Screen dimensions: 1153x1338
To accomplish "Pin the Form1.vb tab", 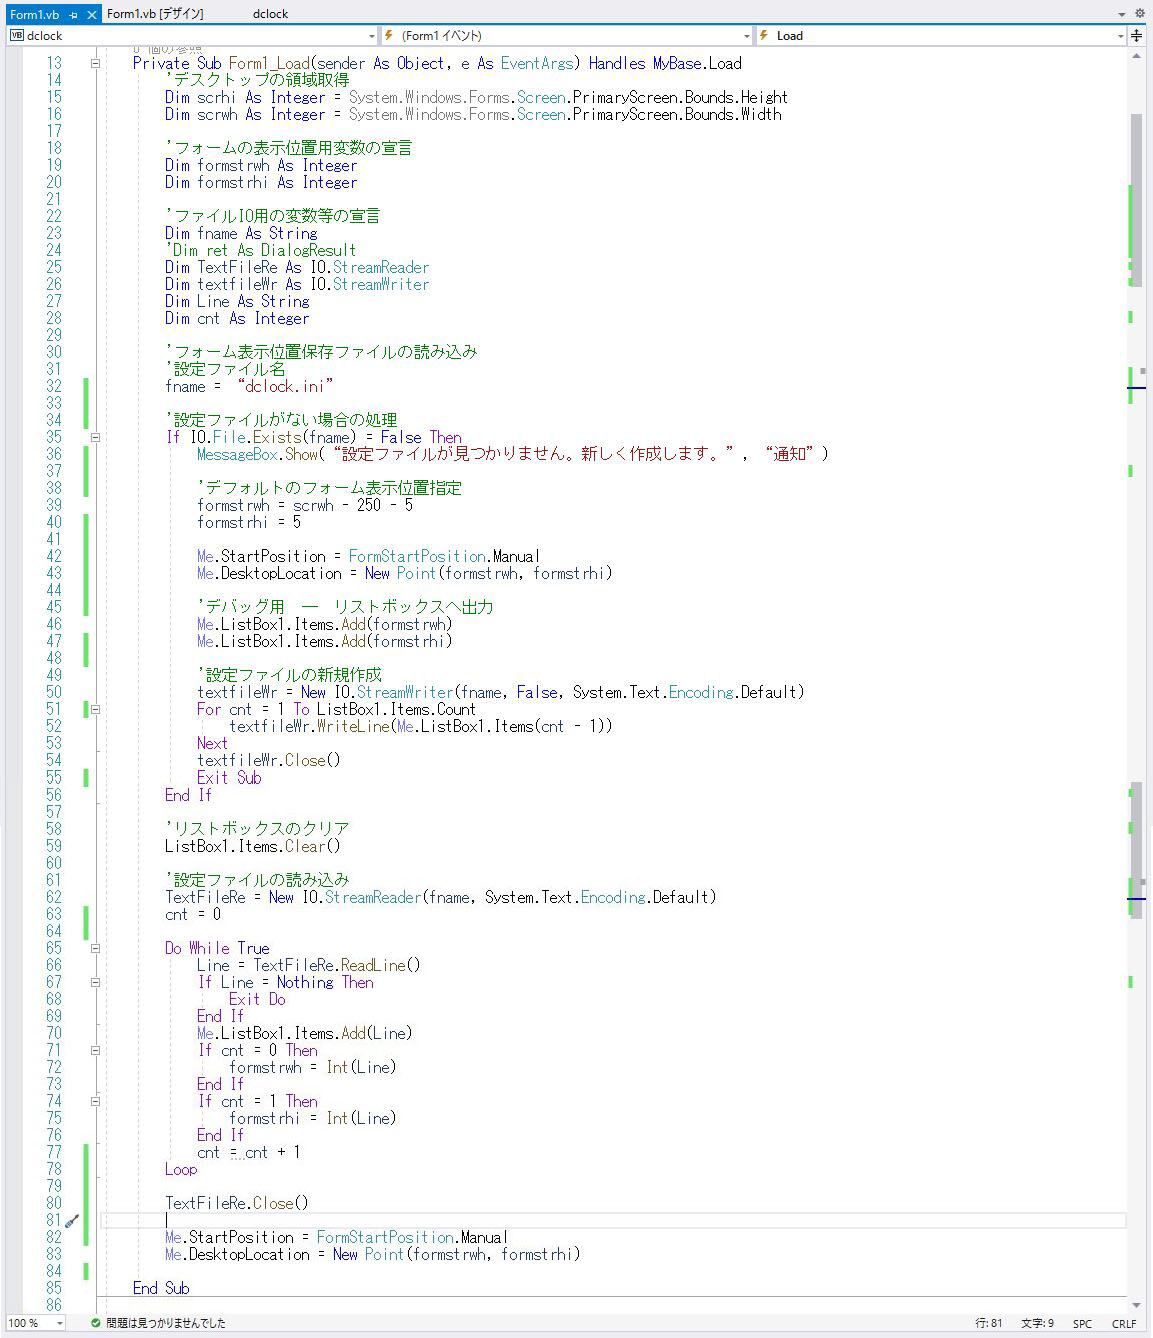I will point(73,15).
